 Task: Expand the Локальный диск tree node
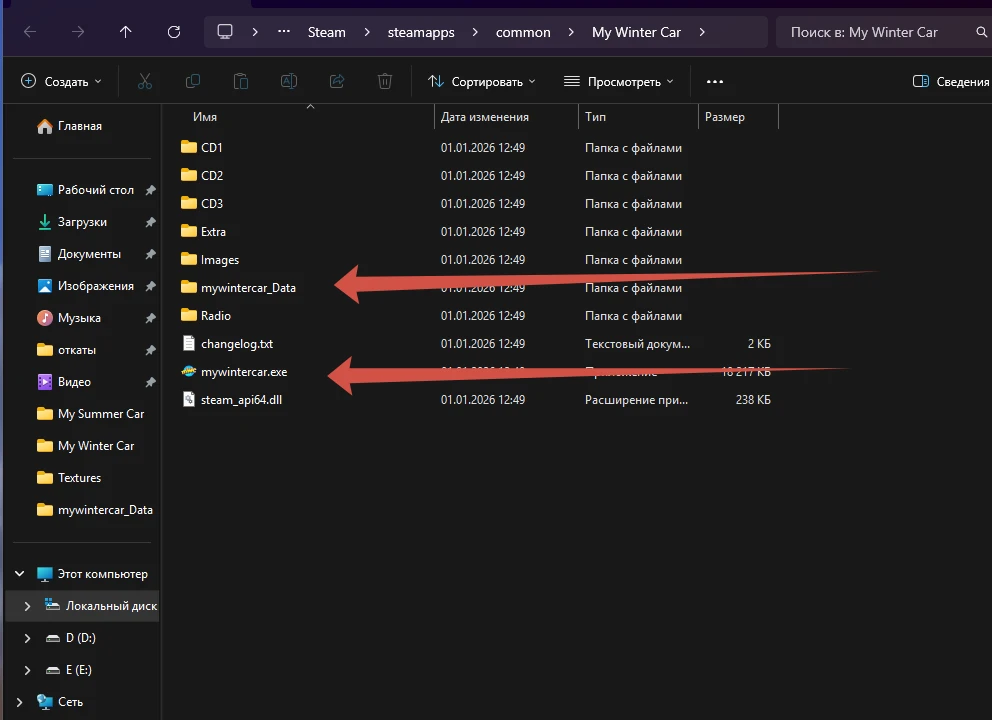27,606
